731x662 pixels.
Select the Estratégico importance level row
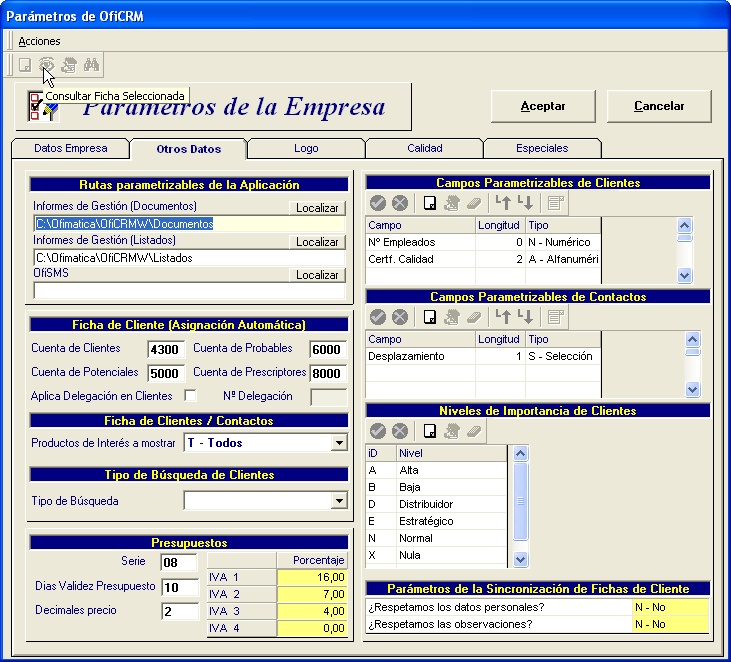pos(436,521)
